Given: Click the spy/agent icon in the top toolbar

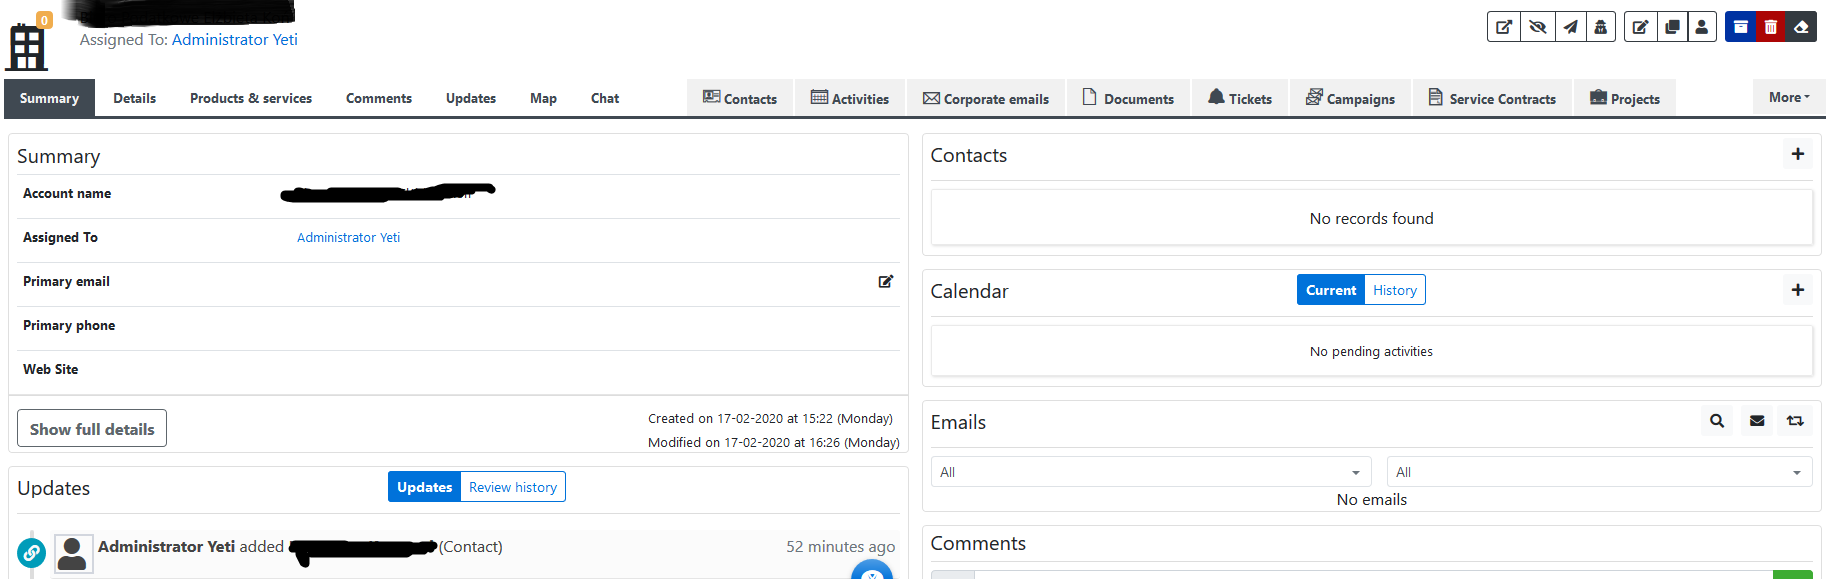Looking at the screenshot, I should click(x=1601, y=27).
